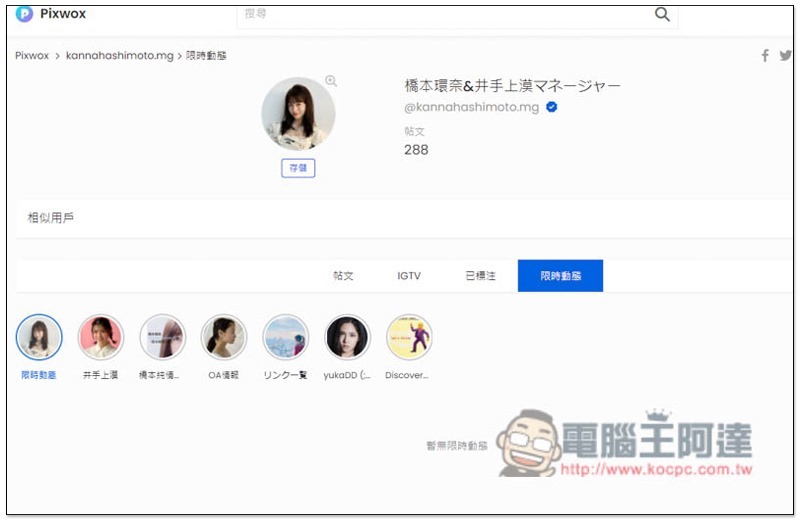Click the blue verified badge

551,107
